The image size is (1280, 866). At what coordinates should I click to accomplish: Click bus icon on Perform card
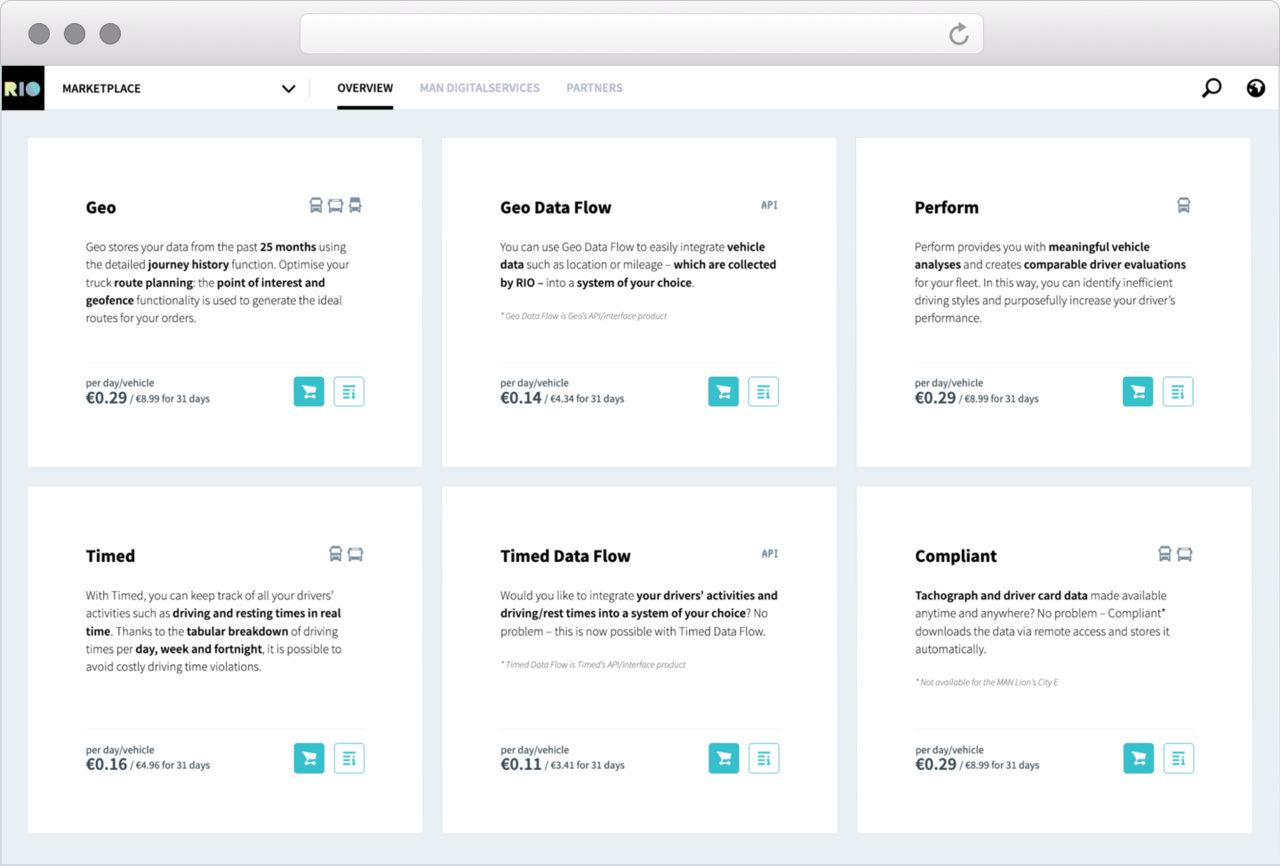pos(1183,206)
